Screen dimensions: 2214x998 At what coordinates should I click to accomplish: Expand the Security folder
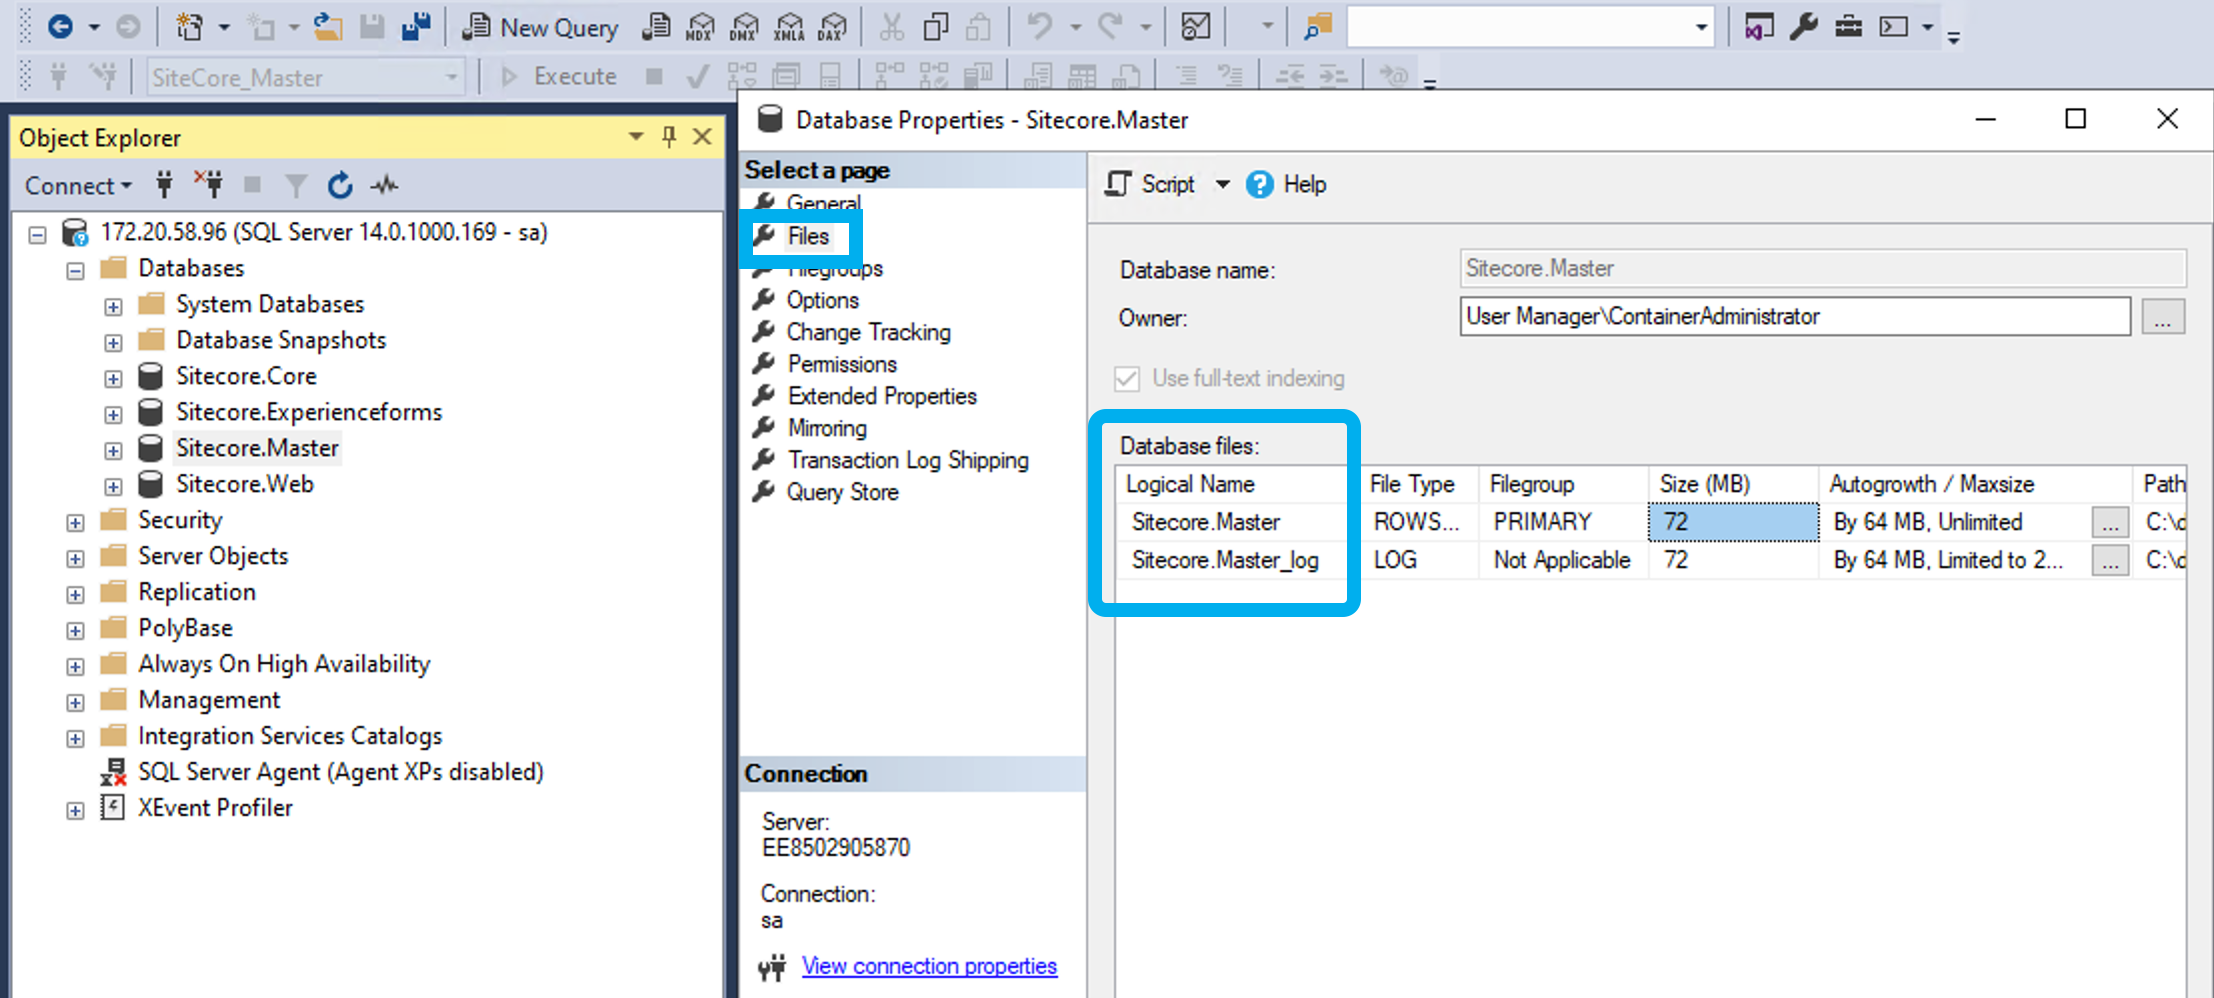click(x=75, y=523)
